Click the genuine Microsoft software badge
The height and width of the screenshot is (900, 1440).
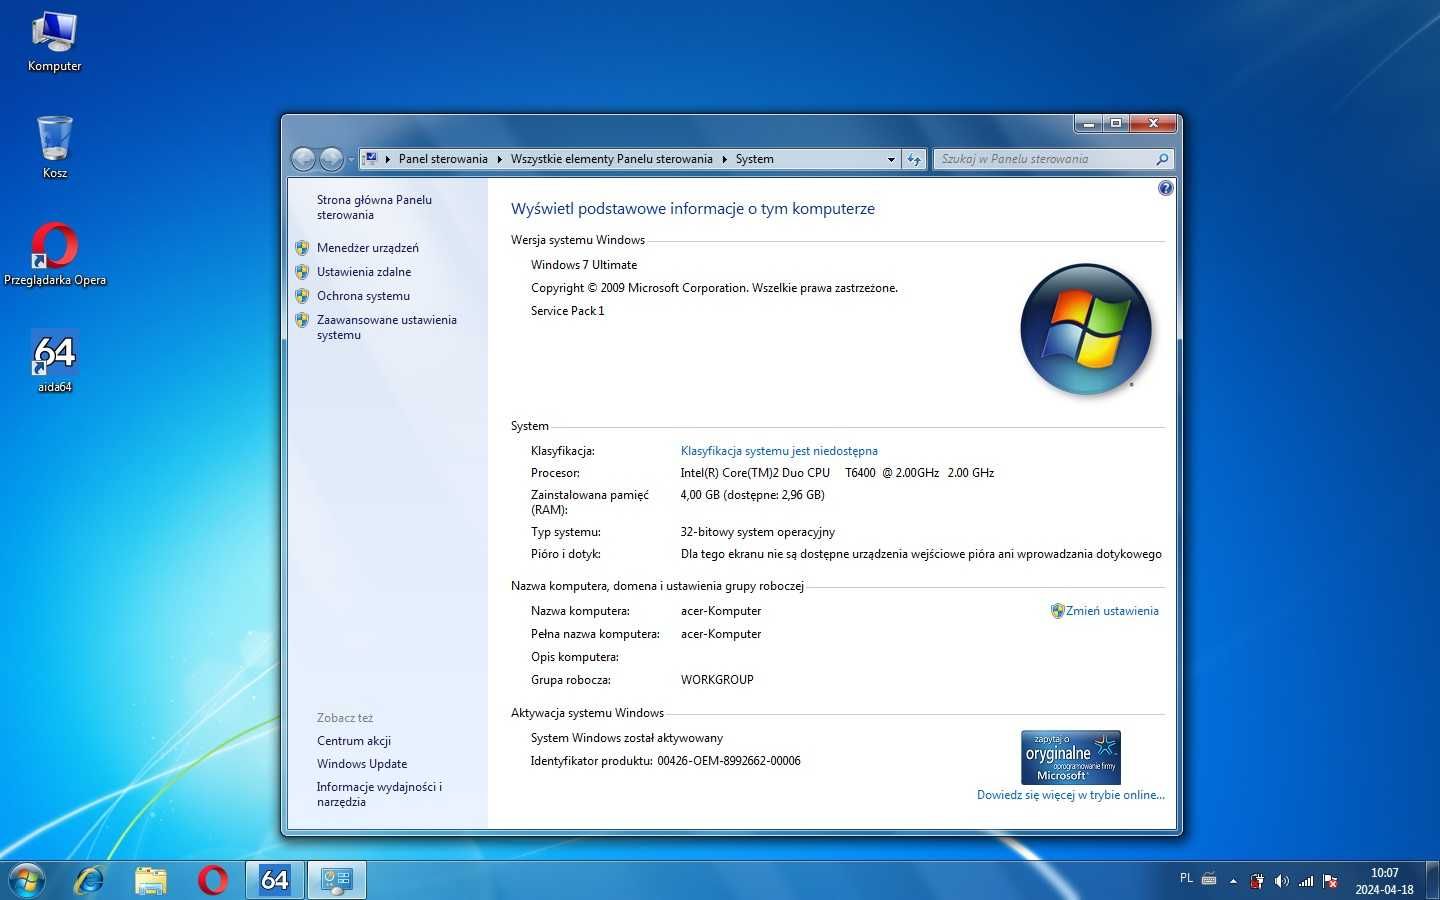tap(1071, 757)
